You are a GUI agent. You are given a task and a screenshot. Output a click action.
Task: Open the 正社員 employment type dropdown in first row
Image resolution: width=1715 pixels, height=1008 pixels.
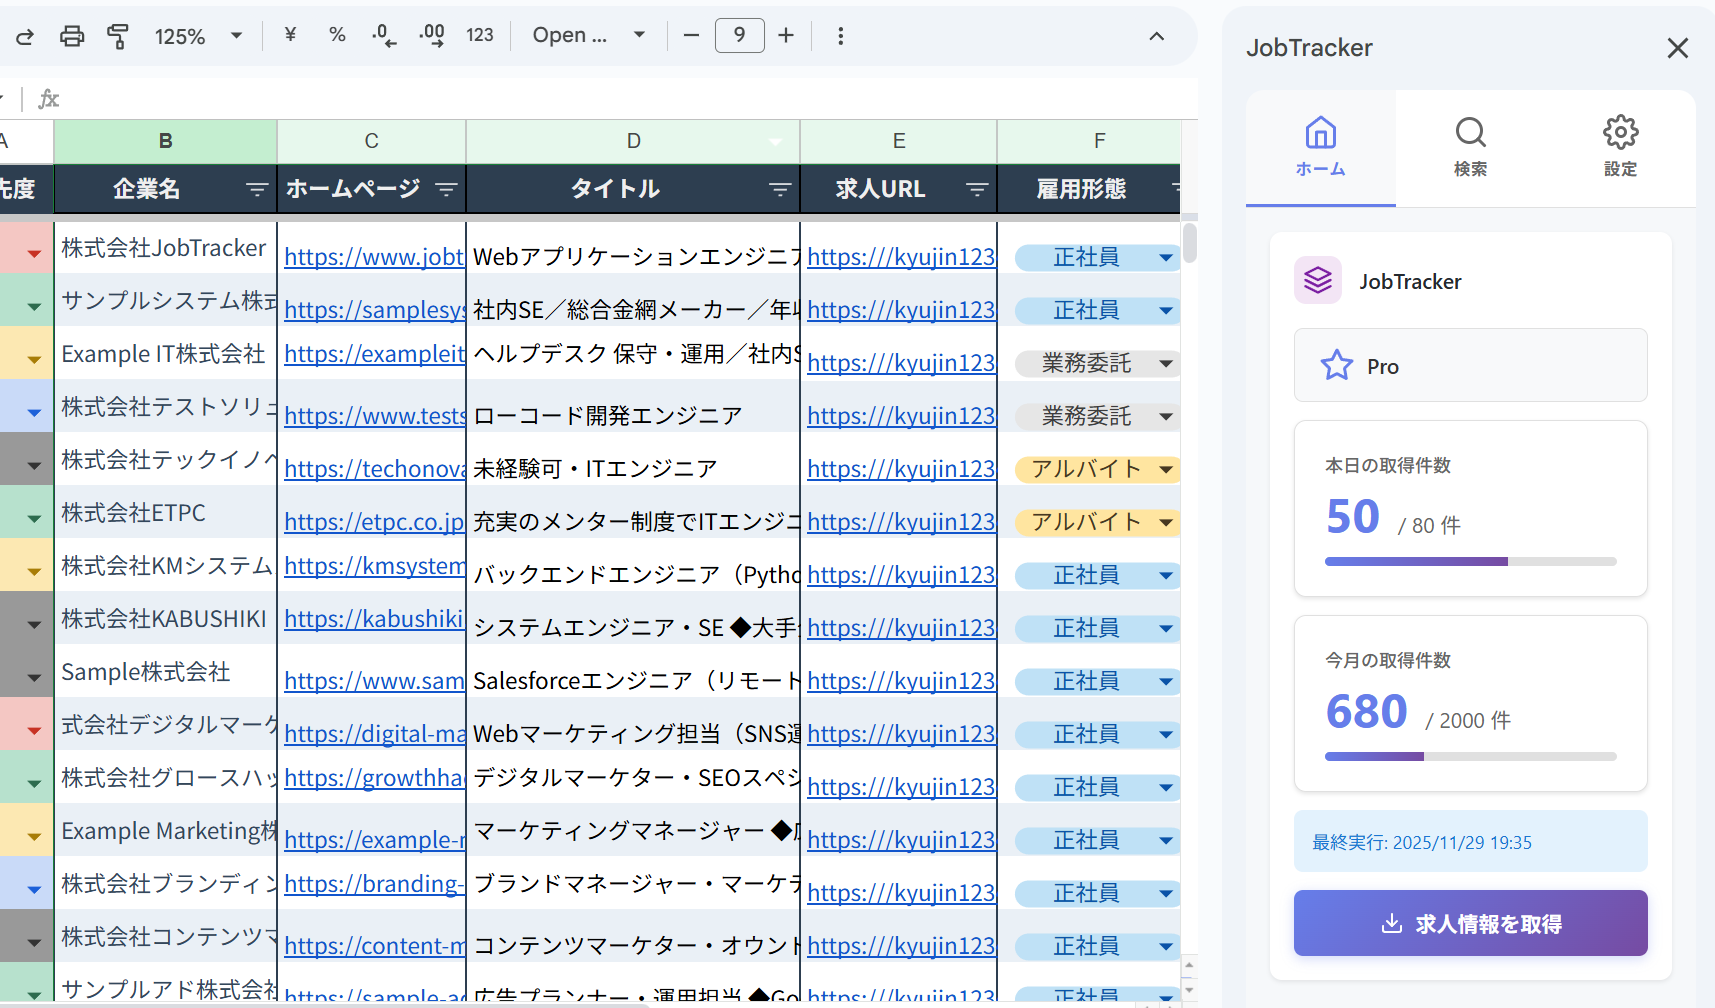1165,256
